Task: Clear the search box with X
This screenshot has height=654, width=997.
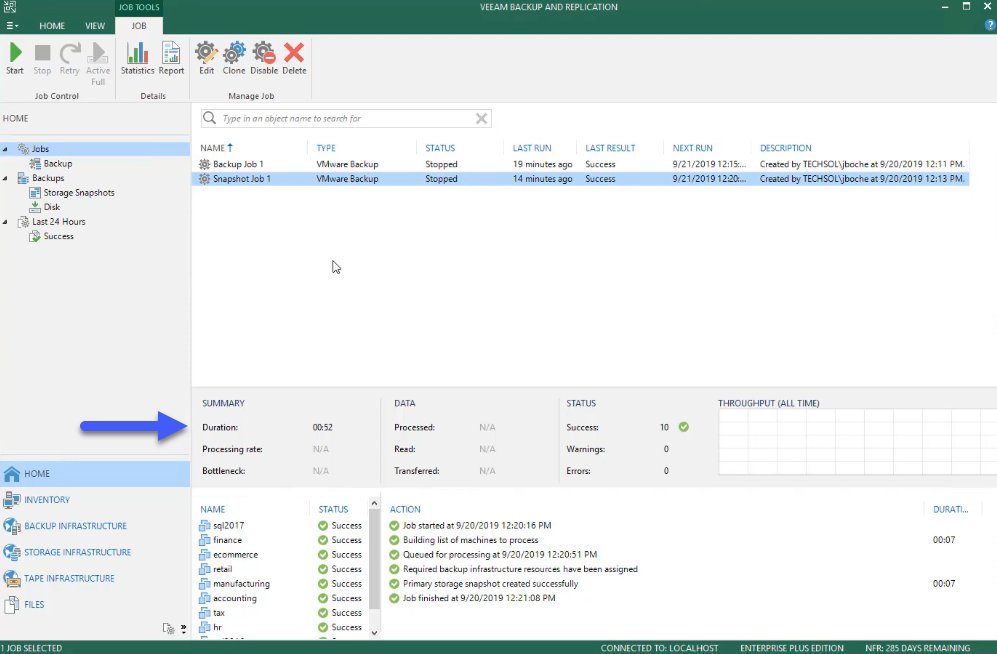Action: (481, 118)
